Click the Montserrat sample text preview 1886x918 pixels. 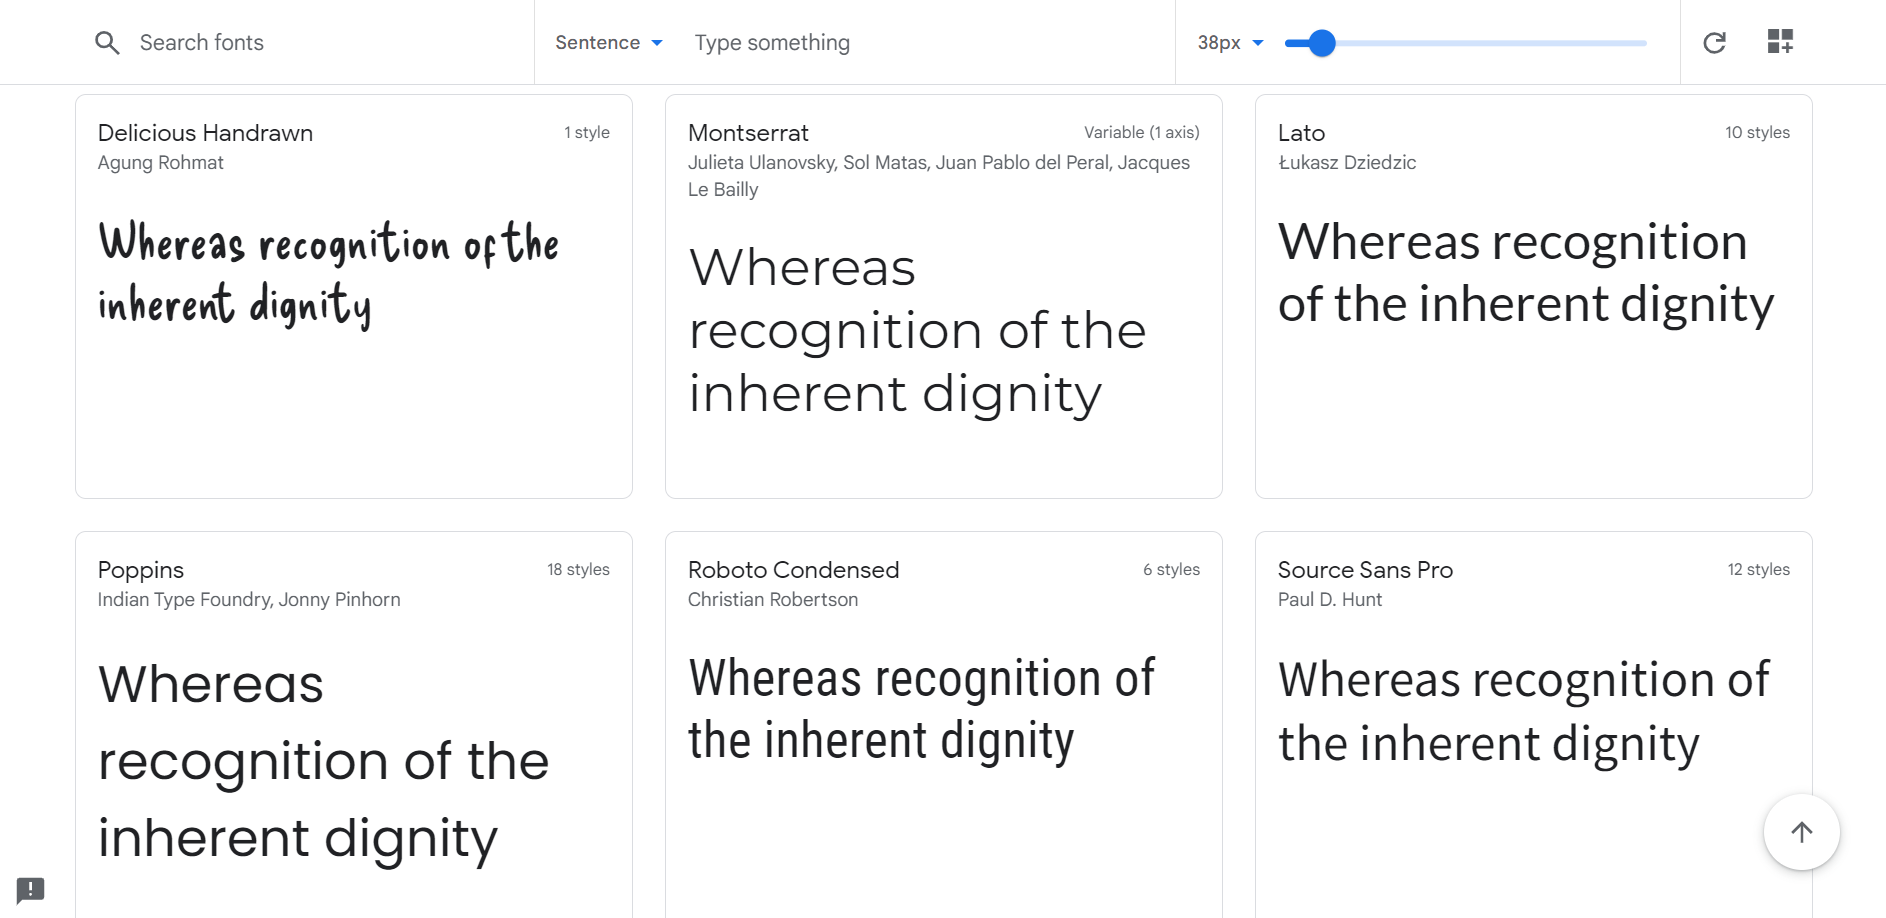pyautogui.click(x=916, y=331)
